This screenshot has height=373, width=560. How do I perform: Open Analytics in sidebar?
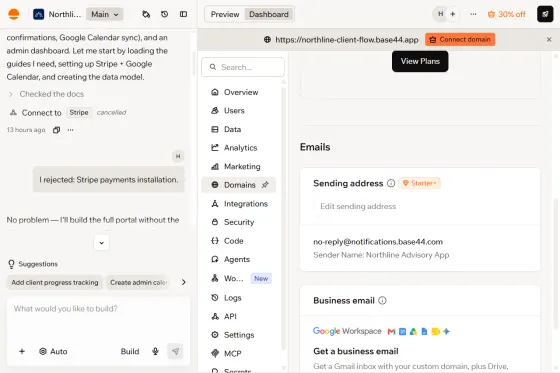(239, 148)
